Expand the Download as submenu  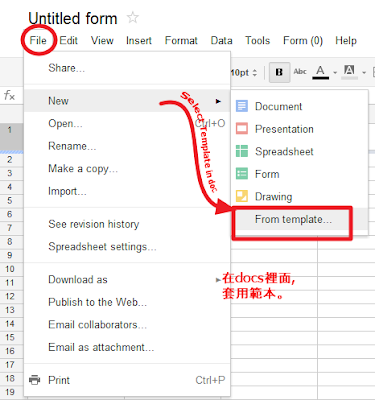pyautogui.click(x=127, y=279)
